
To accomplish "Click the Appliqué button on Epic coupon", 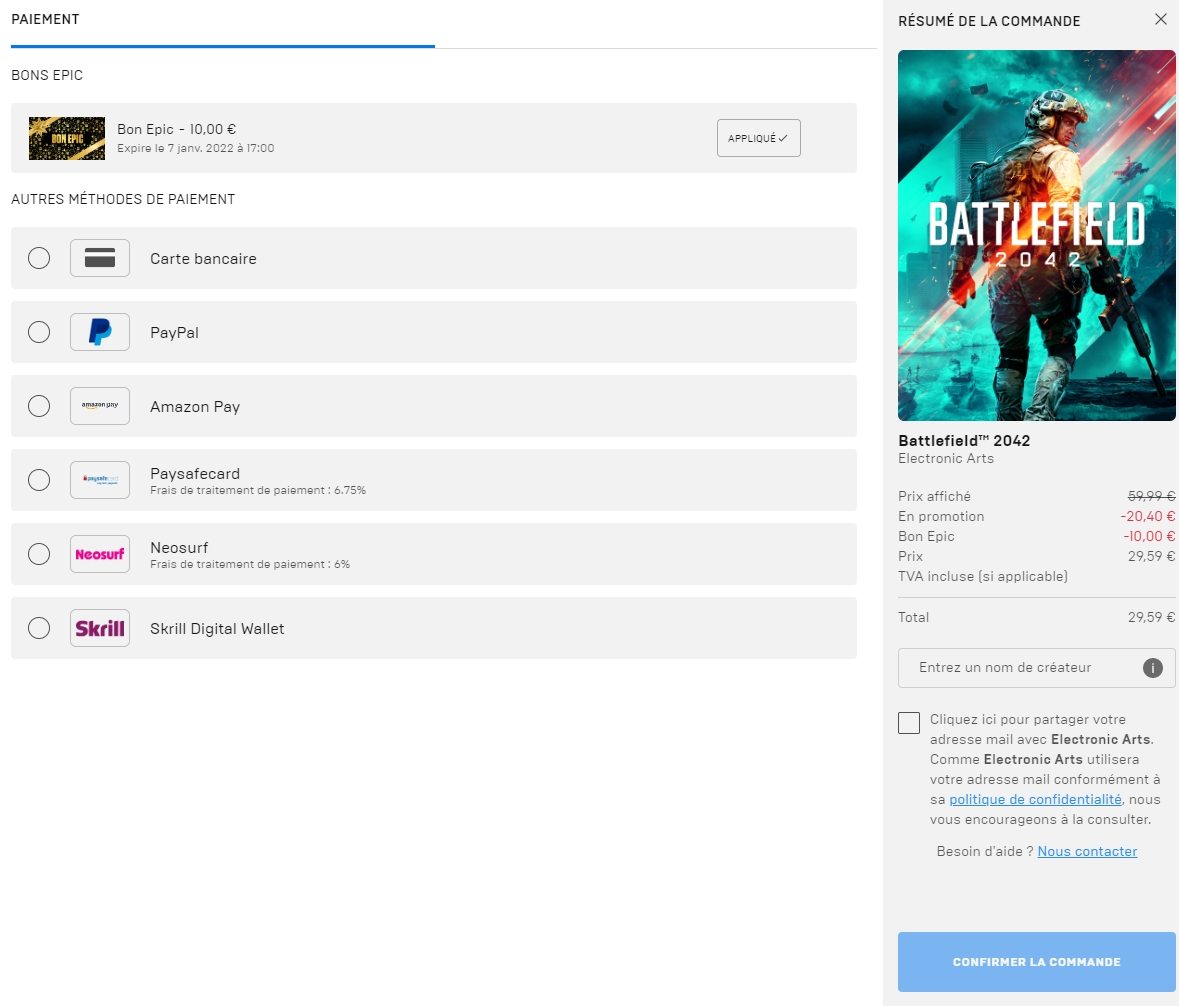I will point(759,138).
